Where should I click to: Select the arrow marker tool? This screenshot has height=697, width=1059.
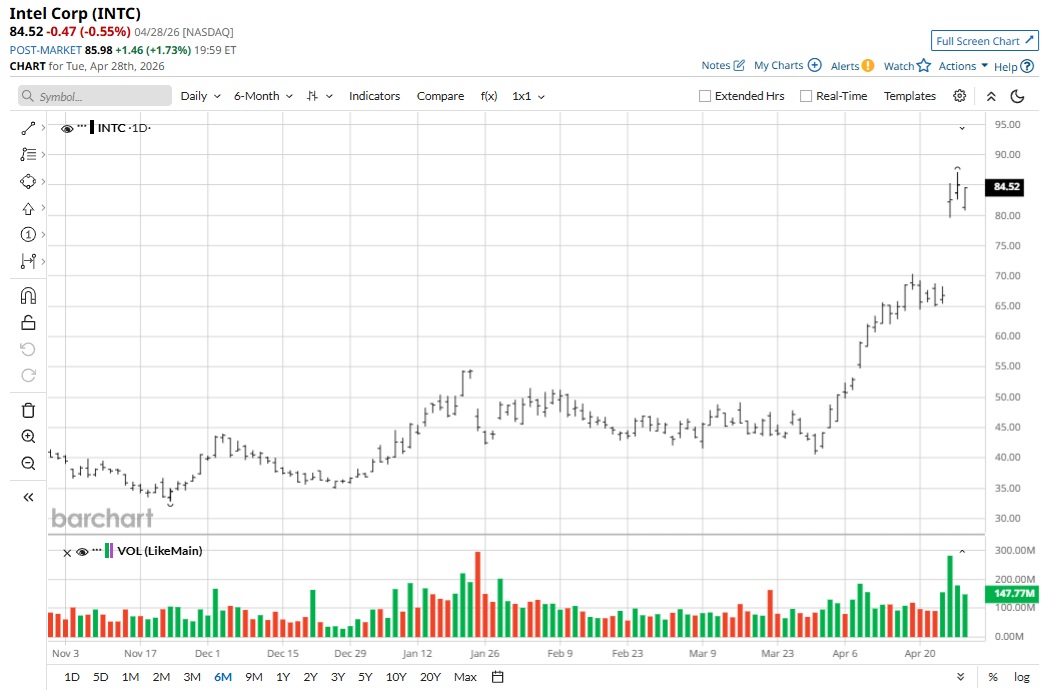(28, 209)
